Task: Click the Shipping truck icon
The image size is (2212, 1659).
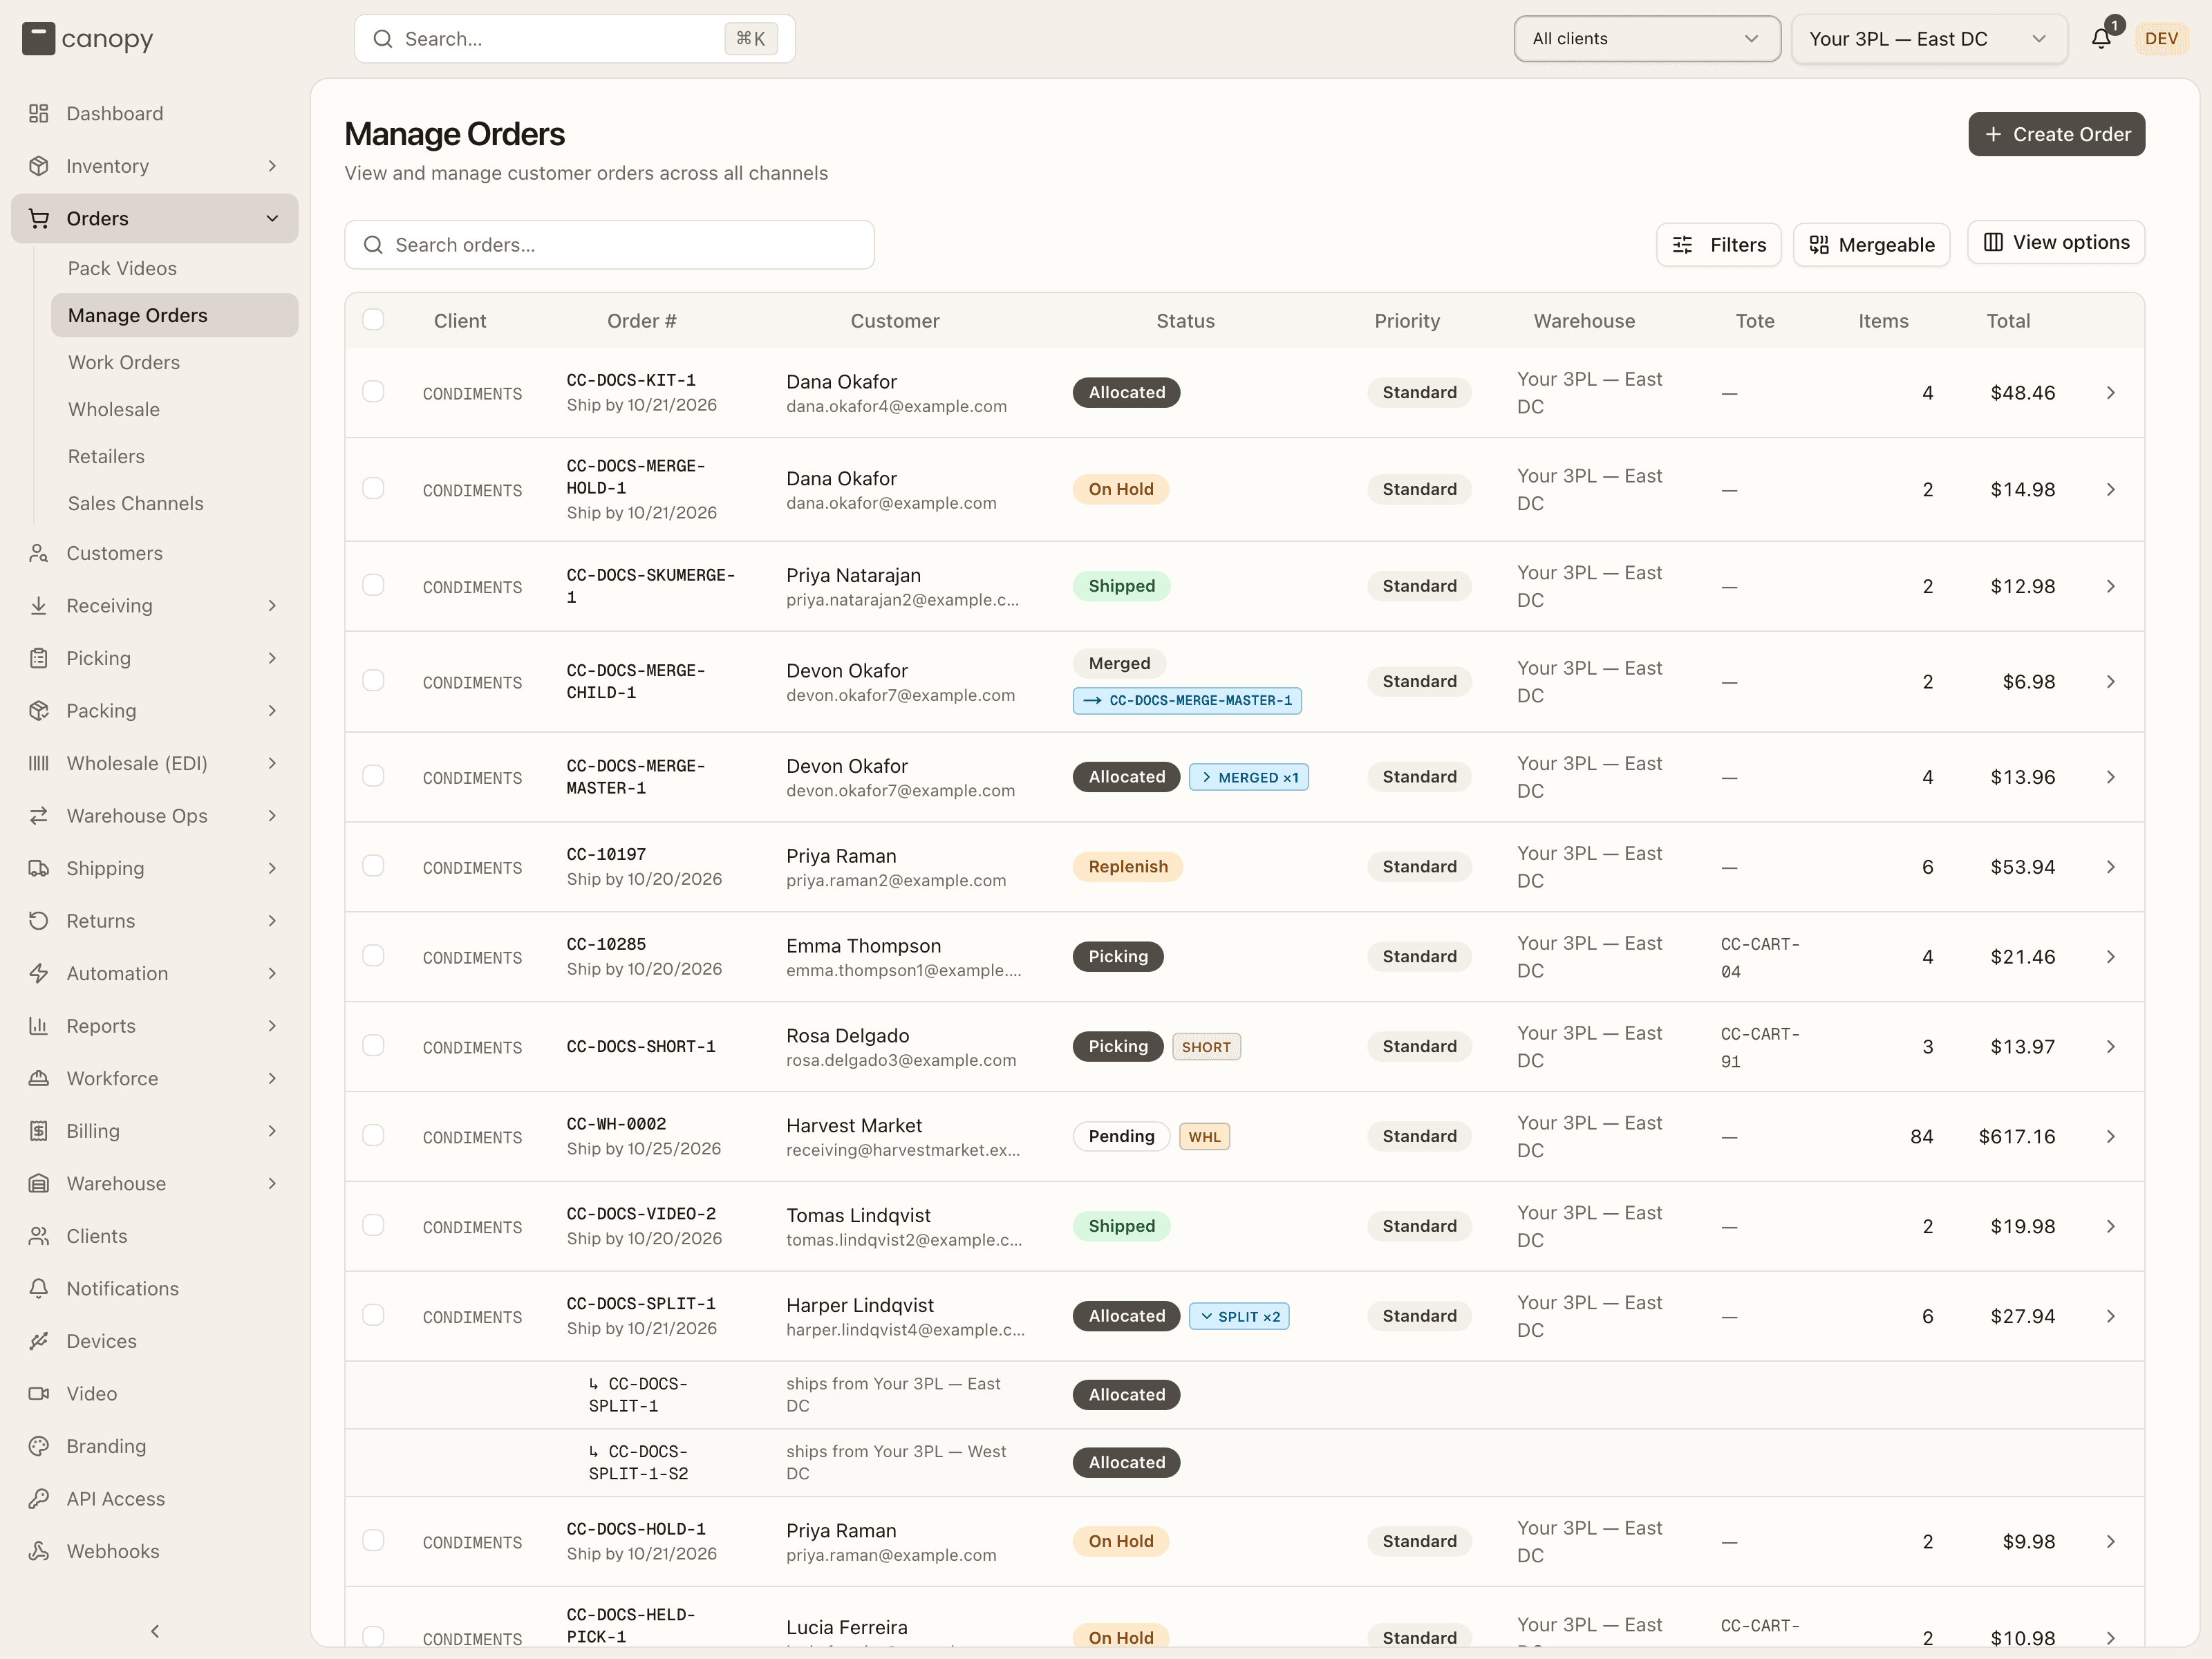Action: coord(38,868)
